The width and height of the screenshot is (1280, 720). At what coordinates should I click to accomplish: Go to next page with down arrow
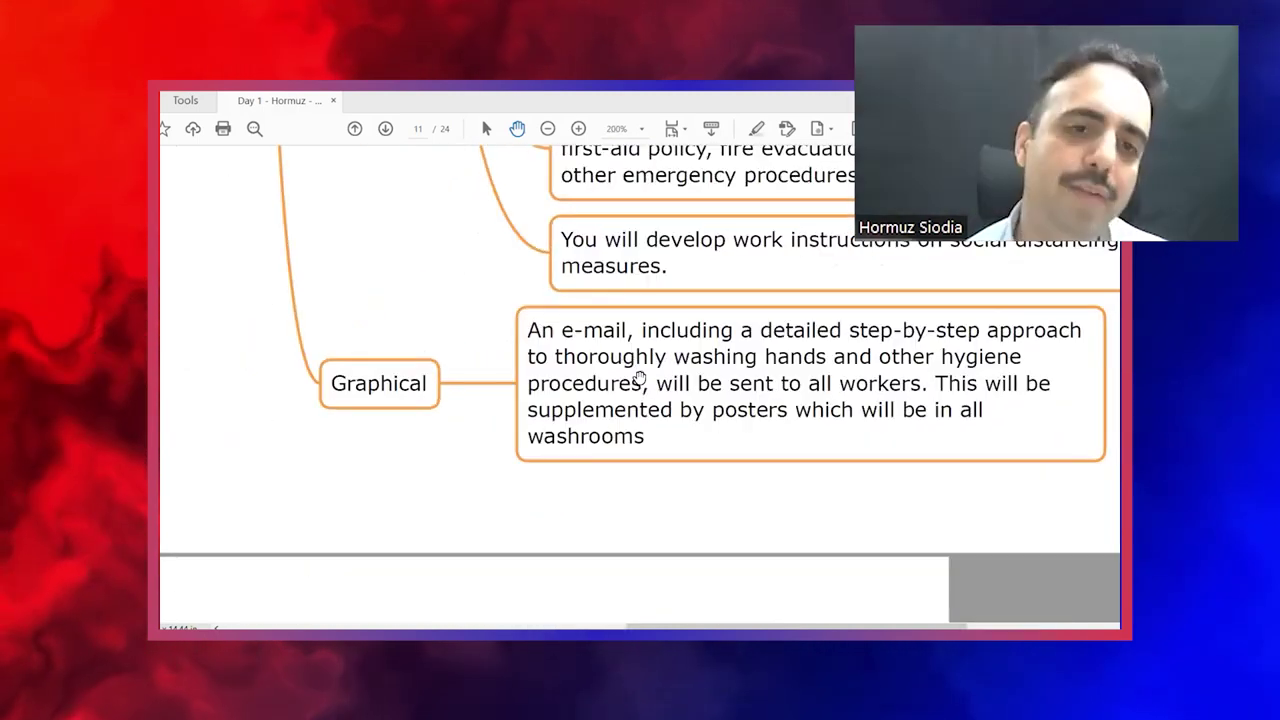point(385,129)
